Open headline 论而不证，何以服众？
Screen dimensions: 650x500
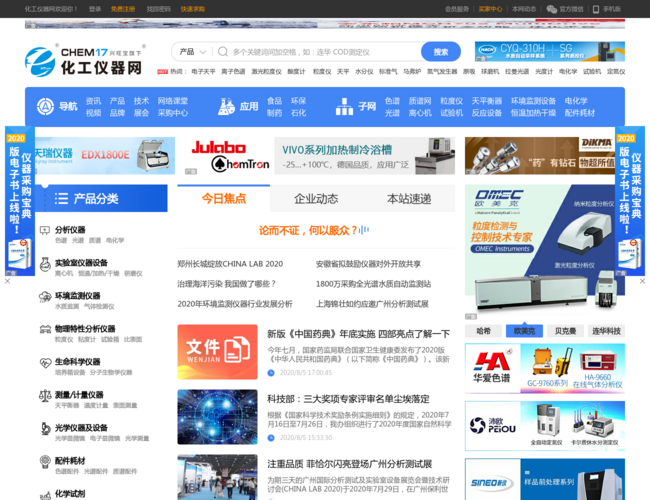pyautogui.click(x=308, y=231)
